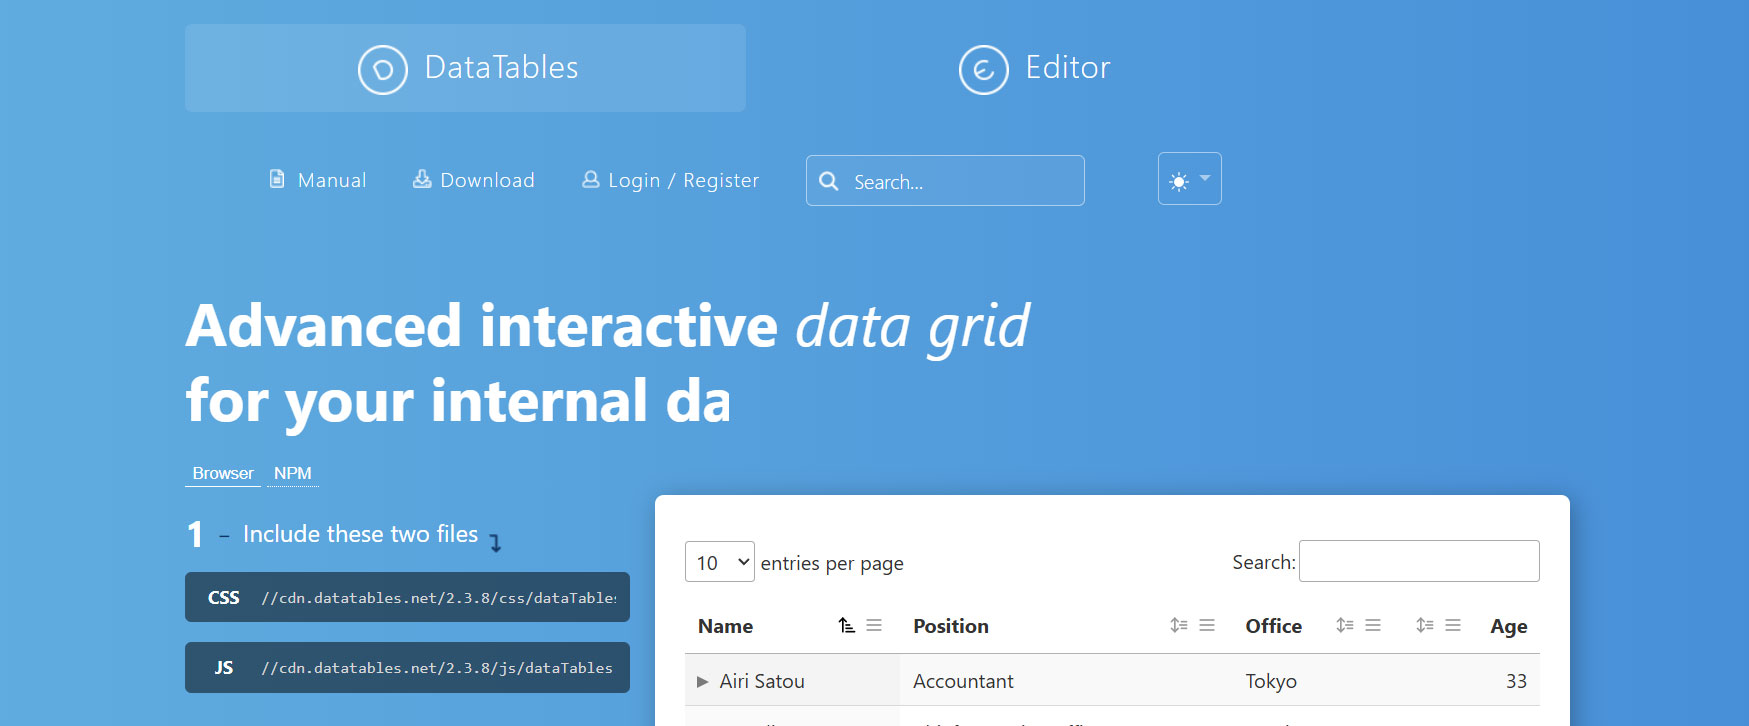
Task: Select the DataTables product tab
Action: [x=465, y=68]
